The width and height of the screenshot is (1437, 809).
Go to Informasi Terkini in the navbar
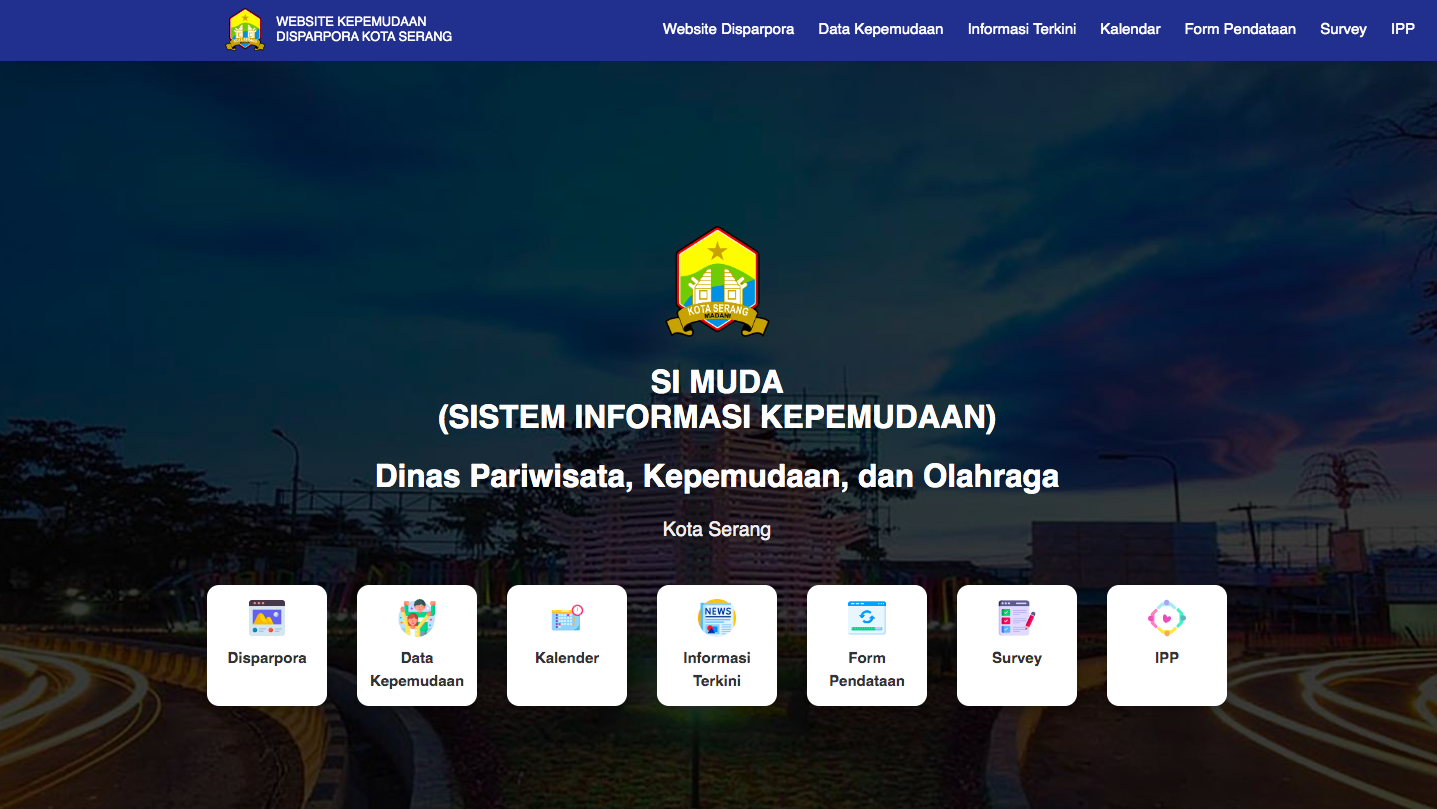click(1021, 29)
